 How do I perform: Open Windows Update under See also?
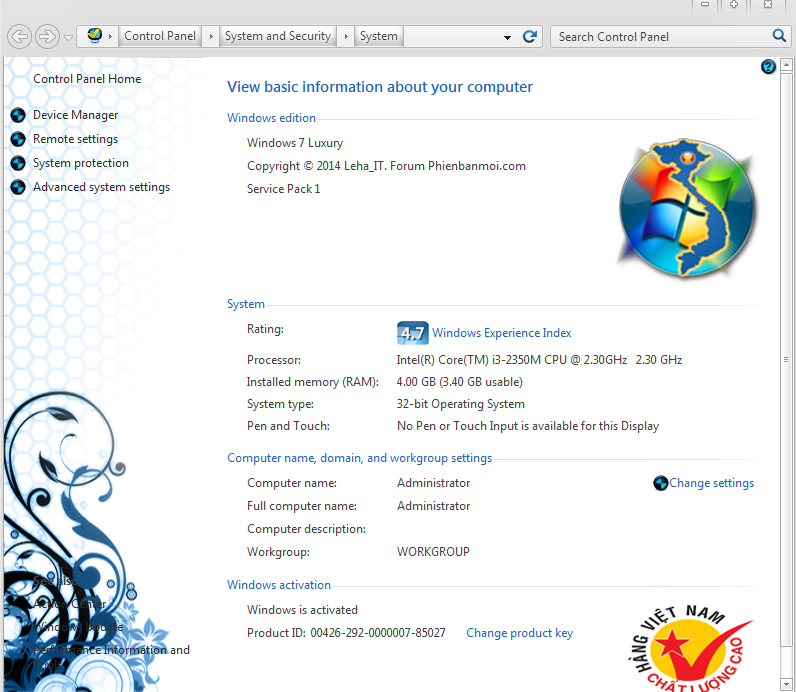coord(78,627)
